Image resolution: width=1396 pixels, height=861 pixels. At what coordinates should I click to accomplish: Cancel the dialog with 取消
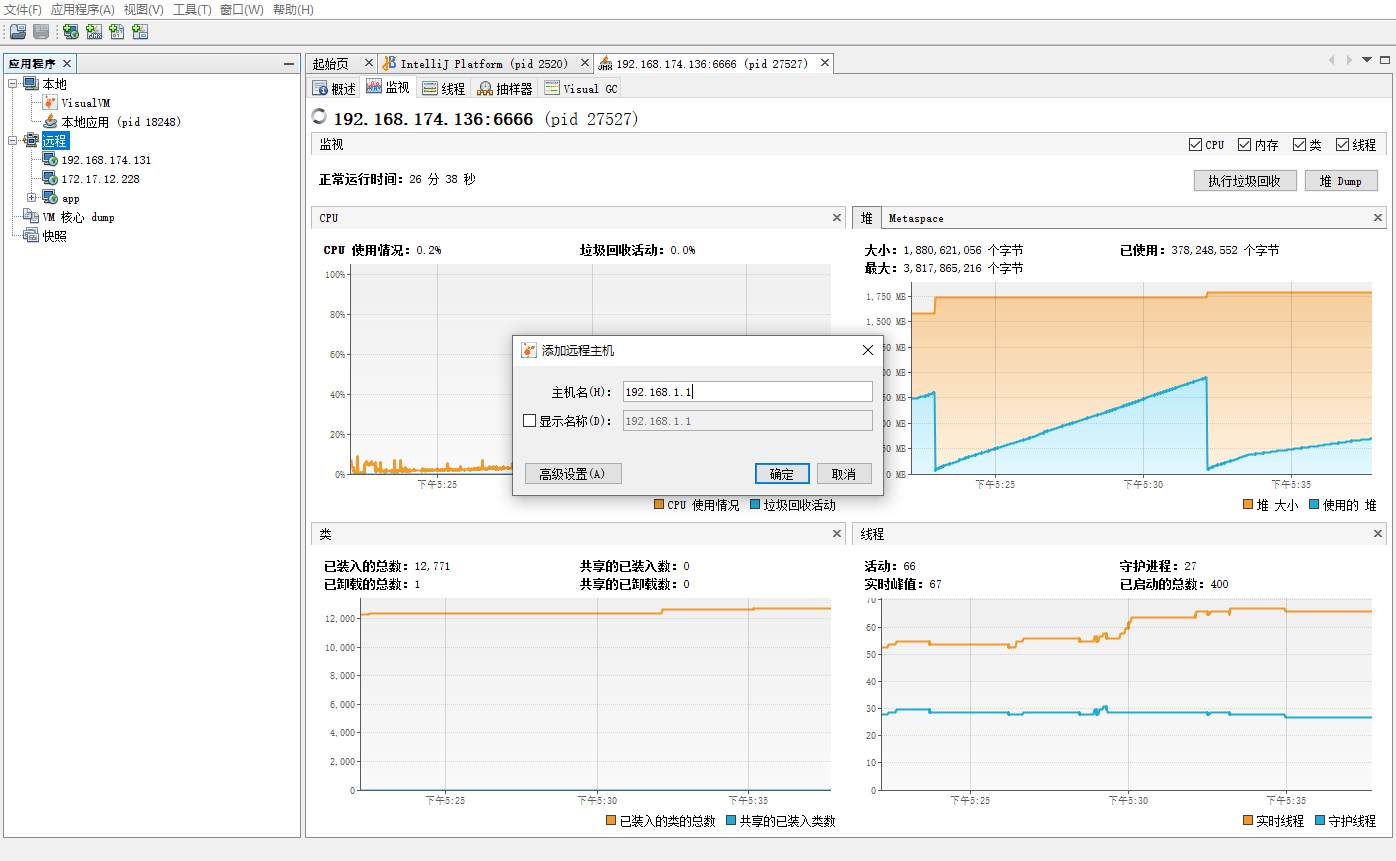(x=844, y=473)
